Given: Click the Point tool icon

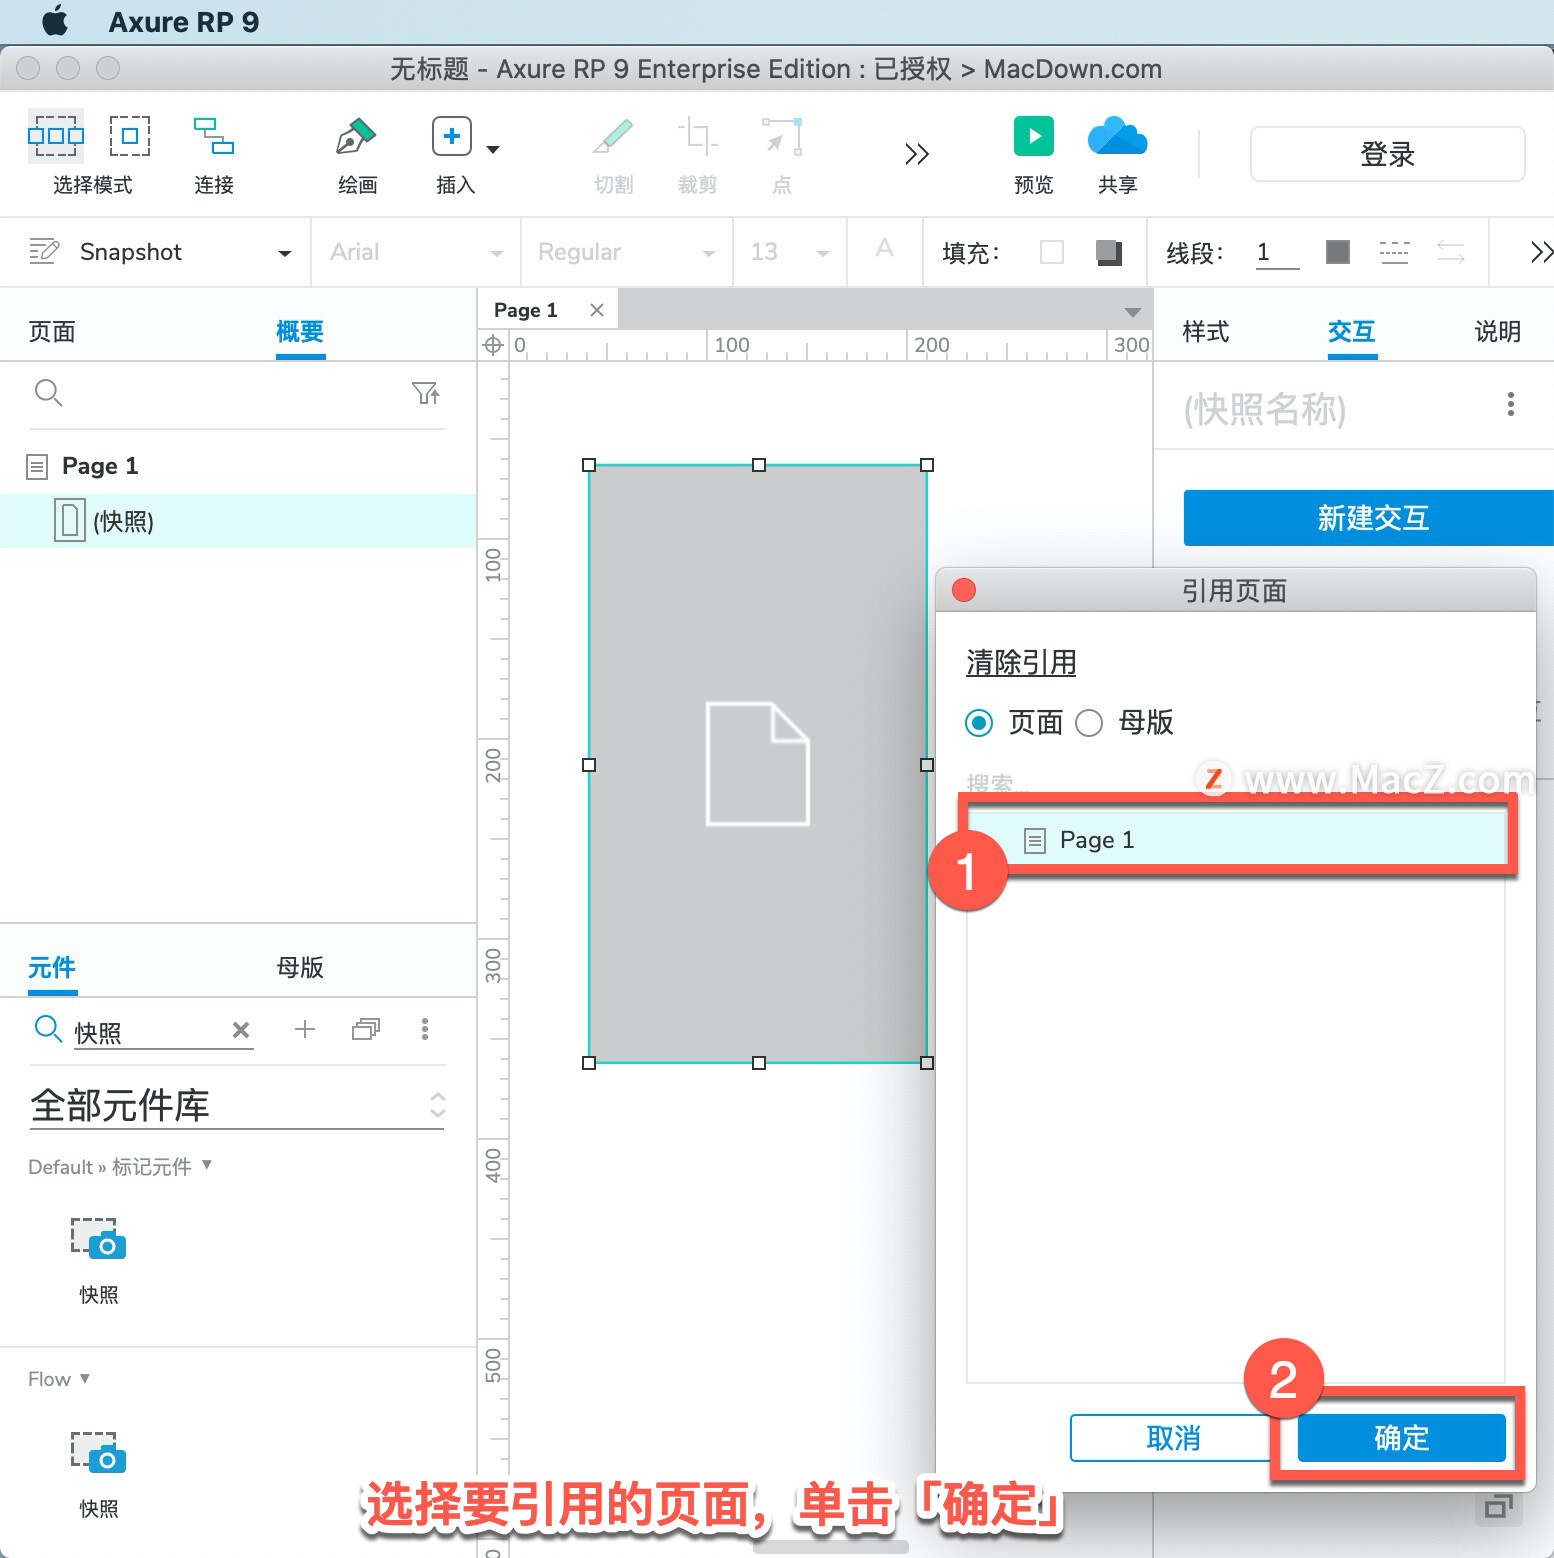Looking at the screenshot, I should click(782, 136).
